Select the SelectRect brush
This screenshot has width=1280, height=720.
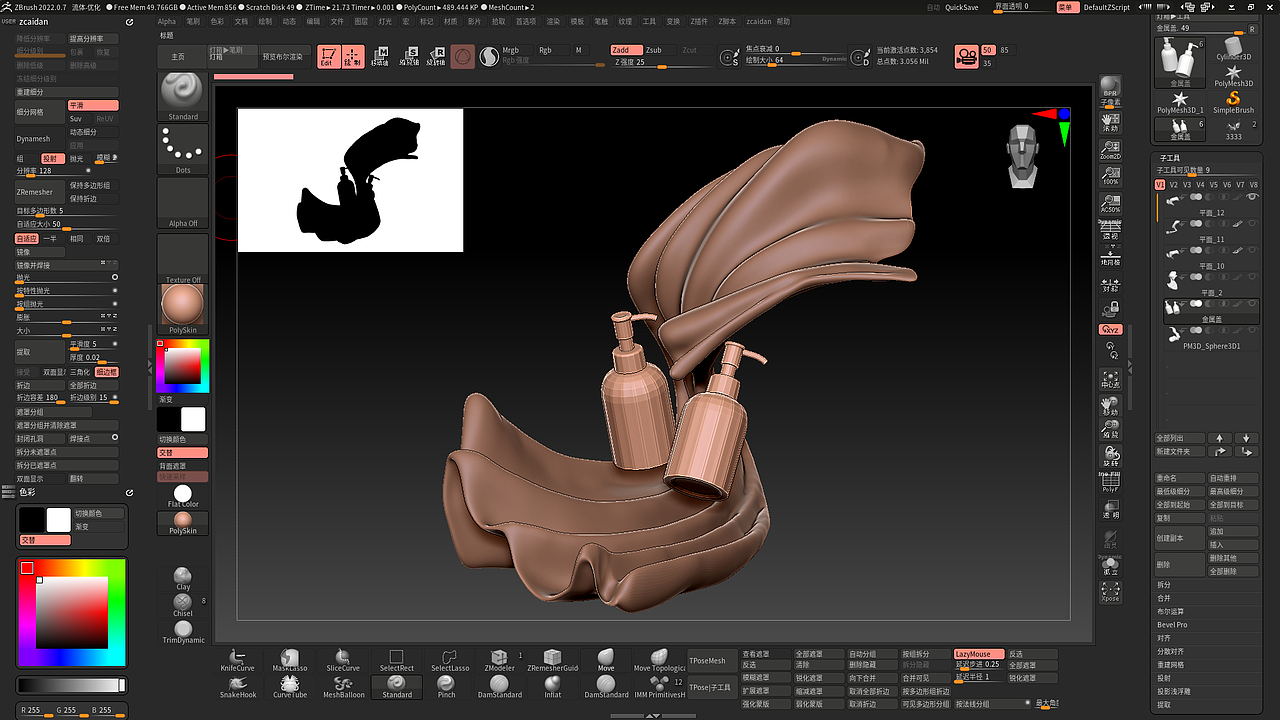(x=396, y=660)
